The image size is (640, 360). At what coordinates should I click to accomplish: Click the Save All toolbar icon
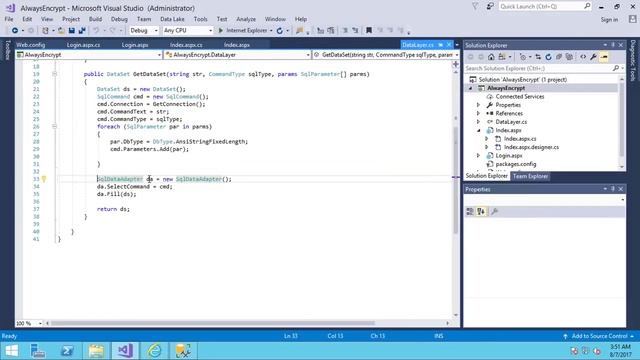[82, 31]
